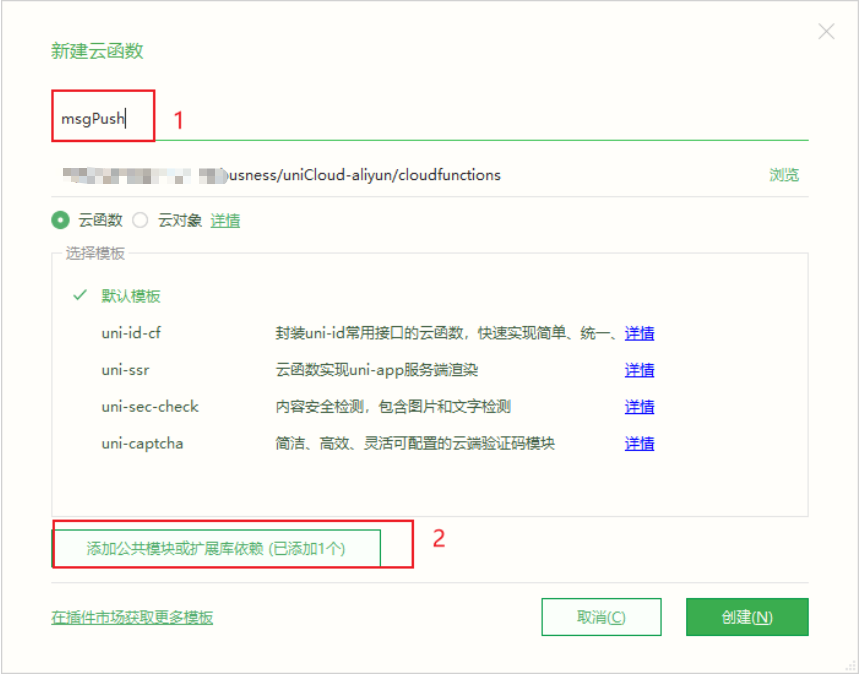Open 详情 link for uni-sec-check

(x=639, y=406)
